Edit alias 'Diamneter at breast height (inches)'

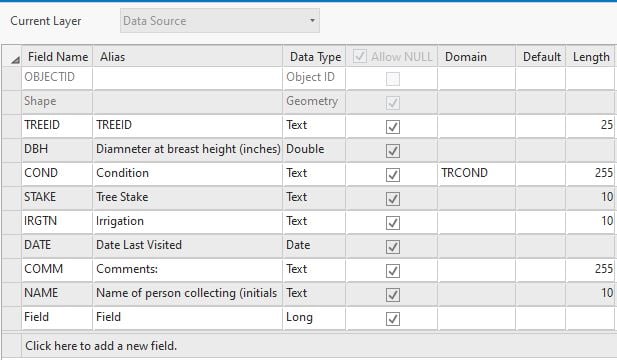188,150
